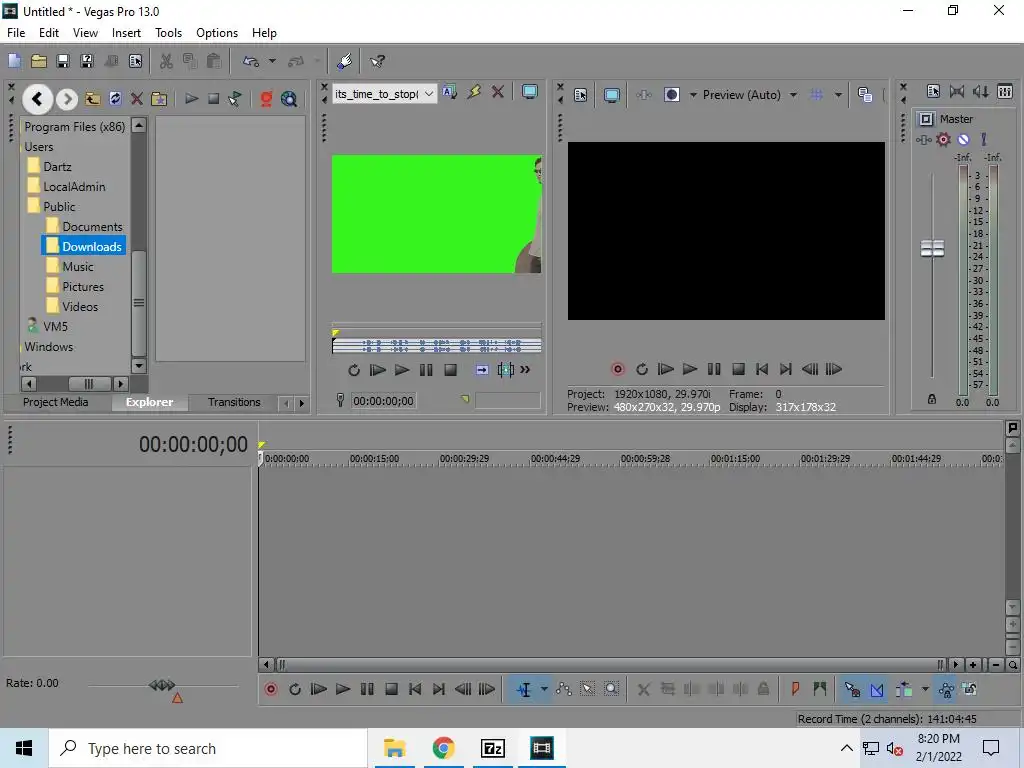Toggle Auto Preview in Explorer toolbar
The width and height of the screenshot is (1024, 768).
[234, 99]
